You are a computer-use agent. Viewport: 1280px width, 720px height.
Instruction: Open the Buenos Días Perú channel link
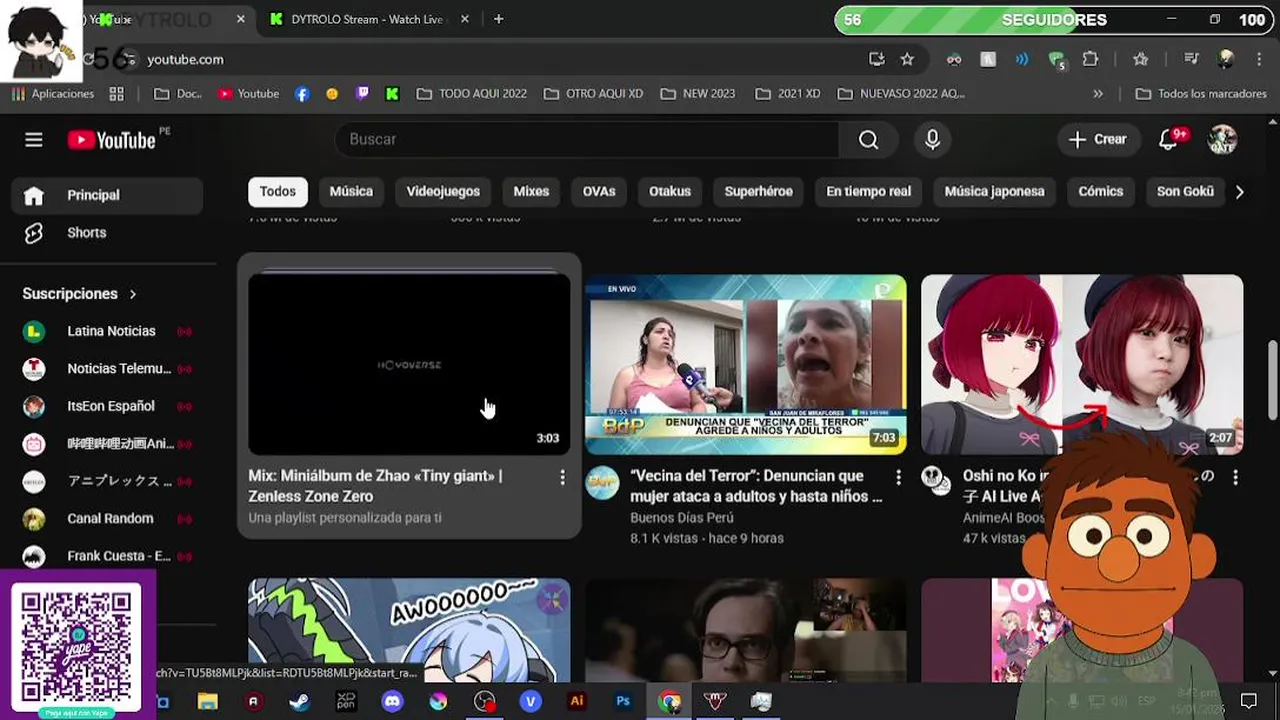(x=682, y=518)
